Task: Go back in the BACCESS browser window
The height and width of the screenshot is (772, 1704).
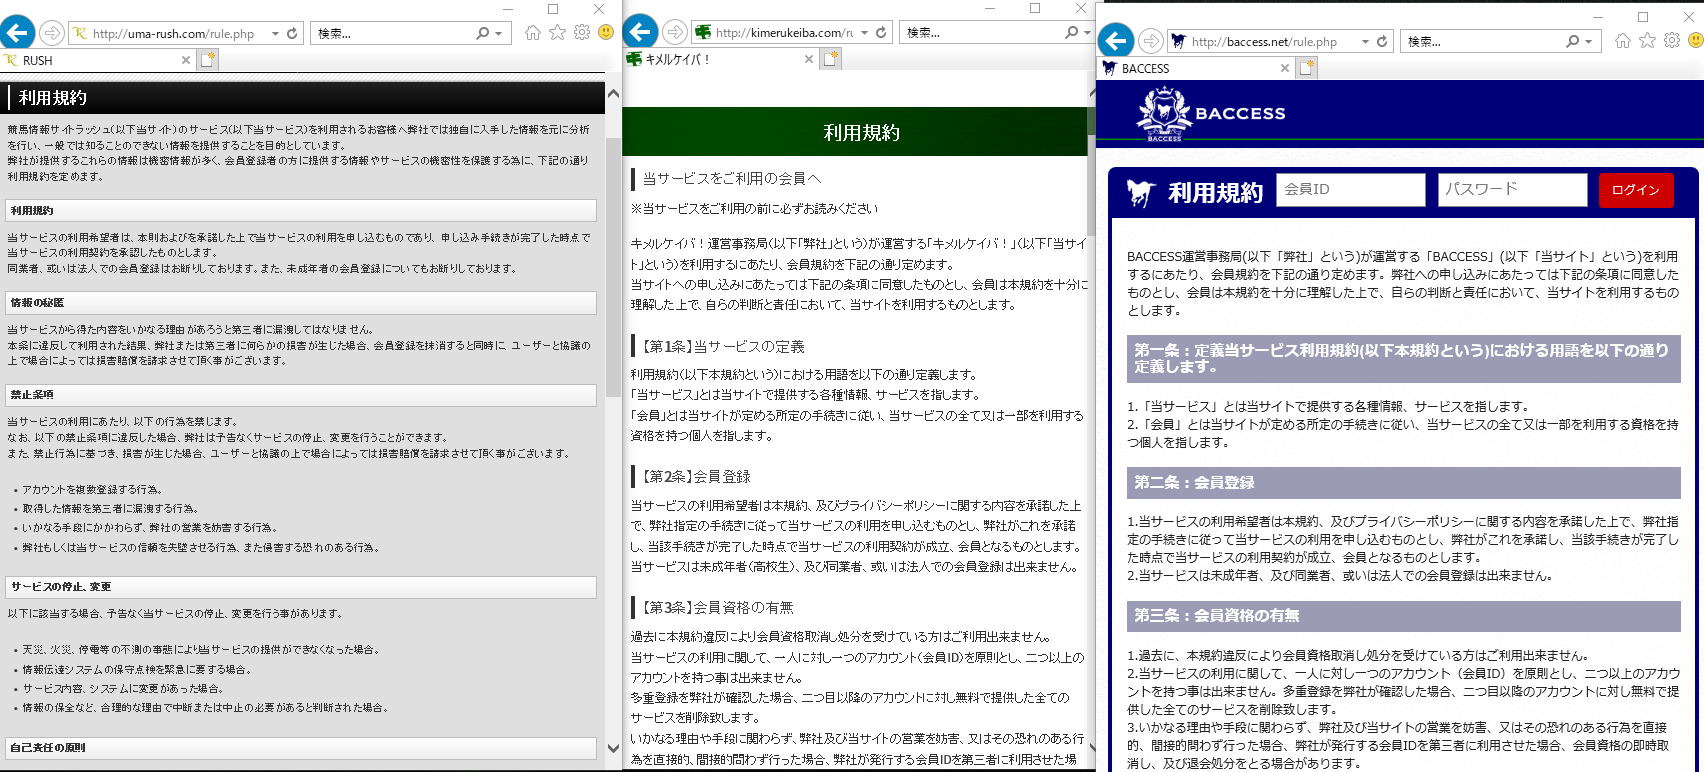Action: pyautogui.click(x=1116, y=41)
